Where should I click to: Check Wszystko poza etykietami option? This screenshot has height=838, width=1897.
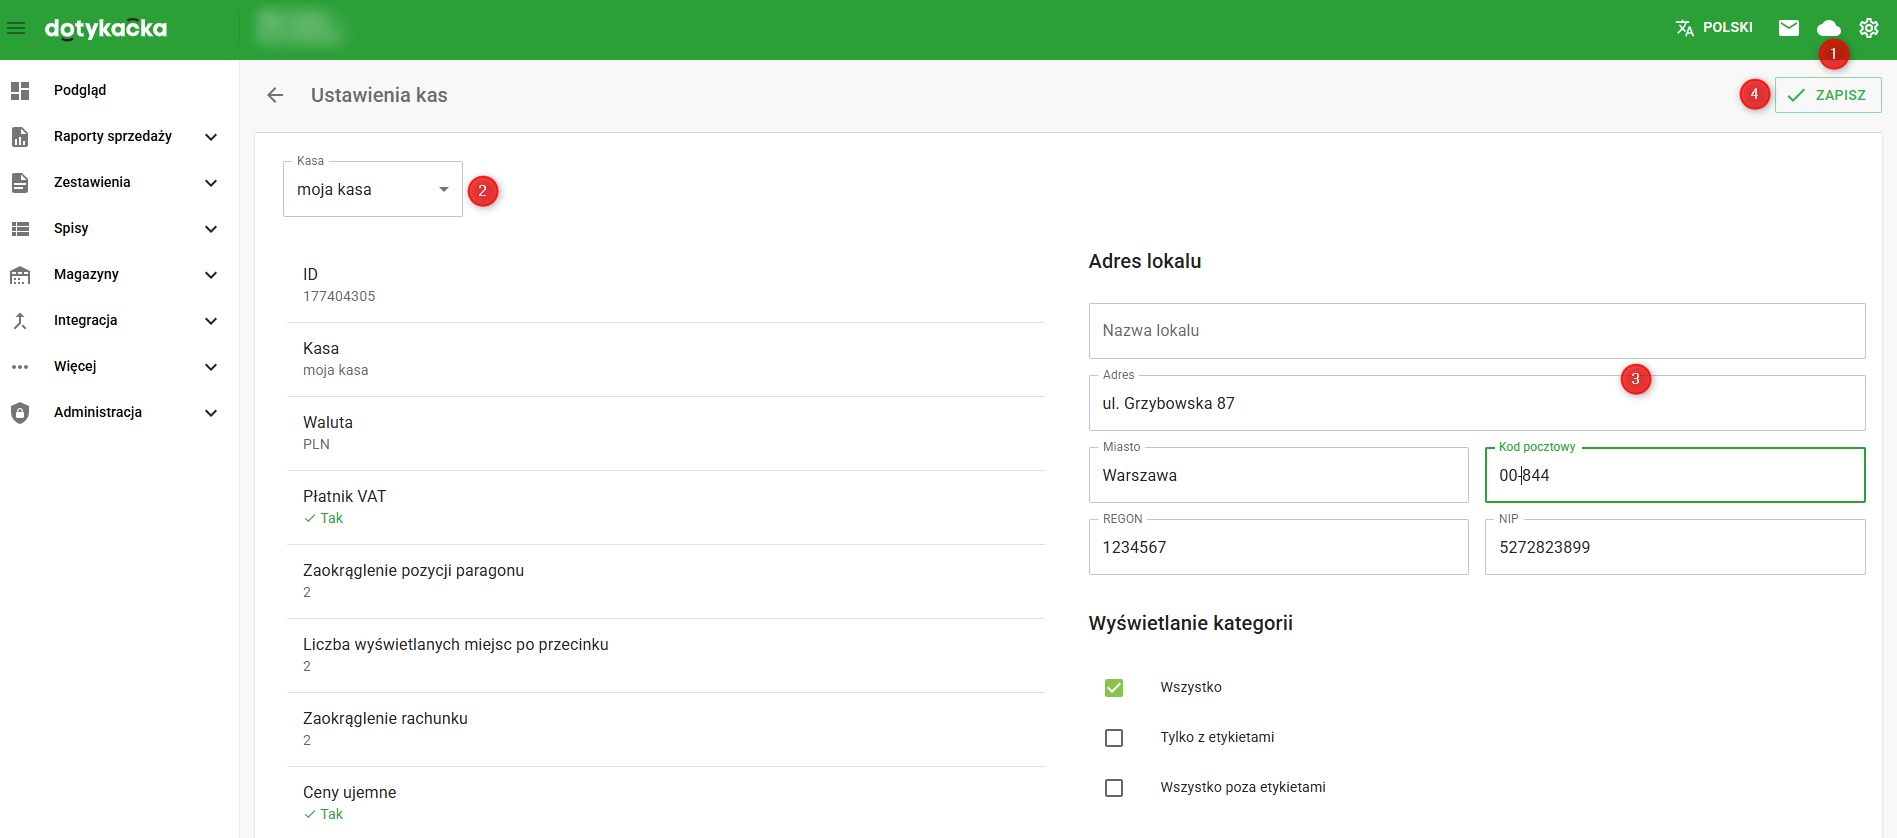pyautogui.click(x=1114, y=788)
